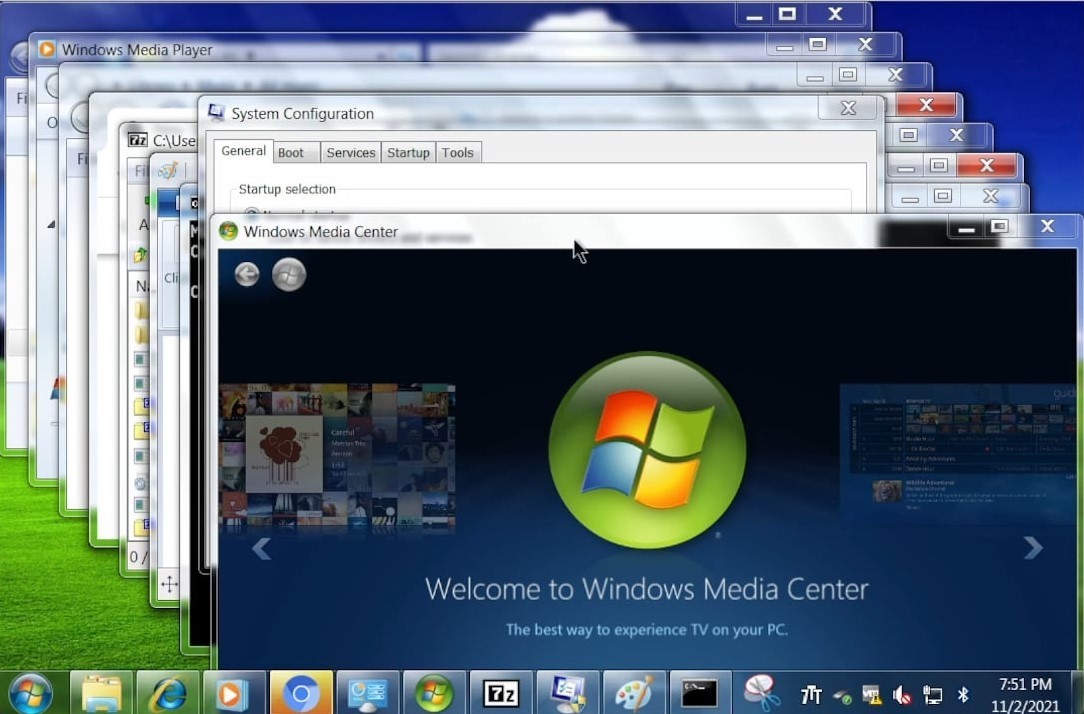Open the Chrome browser taskbar icon
The height and width of the screenshot is (714, 1084).
301,693
